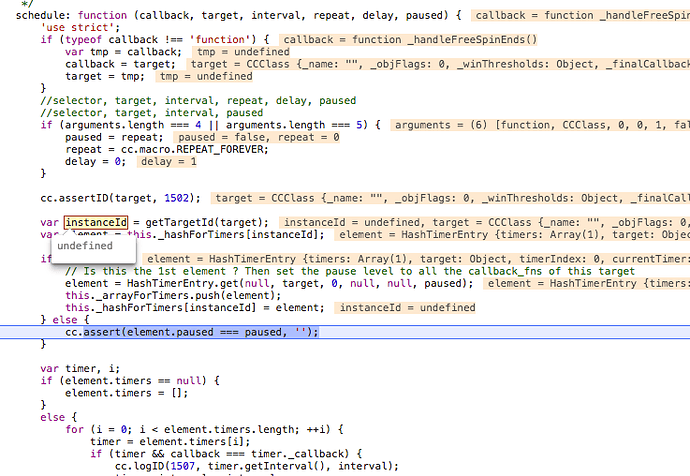Click the 'callback = target;' assignment statement
Image resolution: width=690 pixels, height=476 pixels.
pos(120,64)
